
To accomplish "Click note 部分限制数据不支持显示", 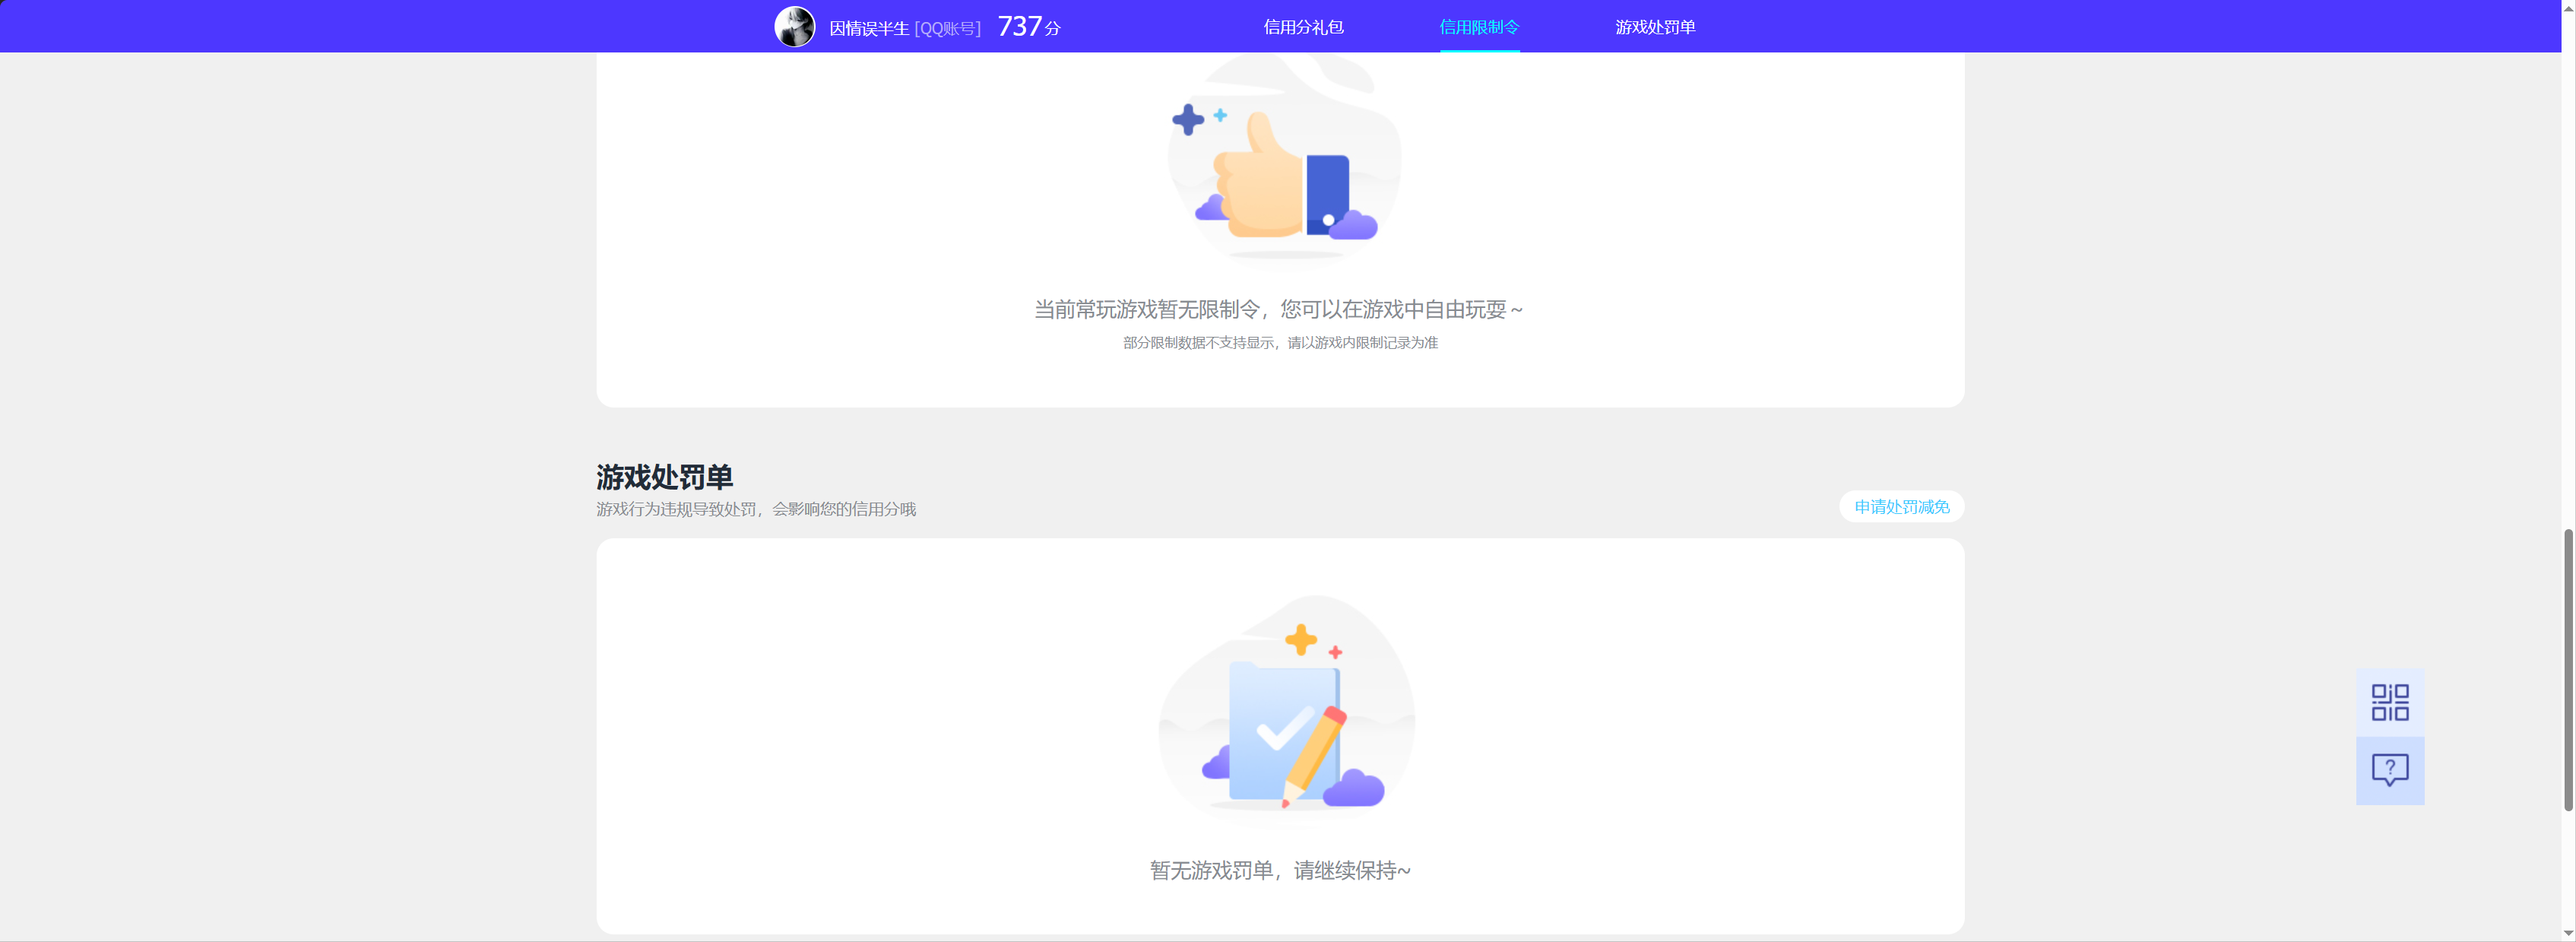I will [1198, 343].
